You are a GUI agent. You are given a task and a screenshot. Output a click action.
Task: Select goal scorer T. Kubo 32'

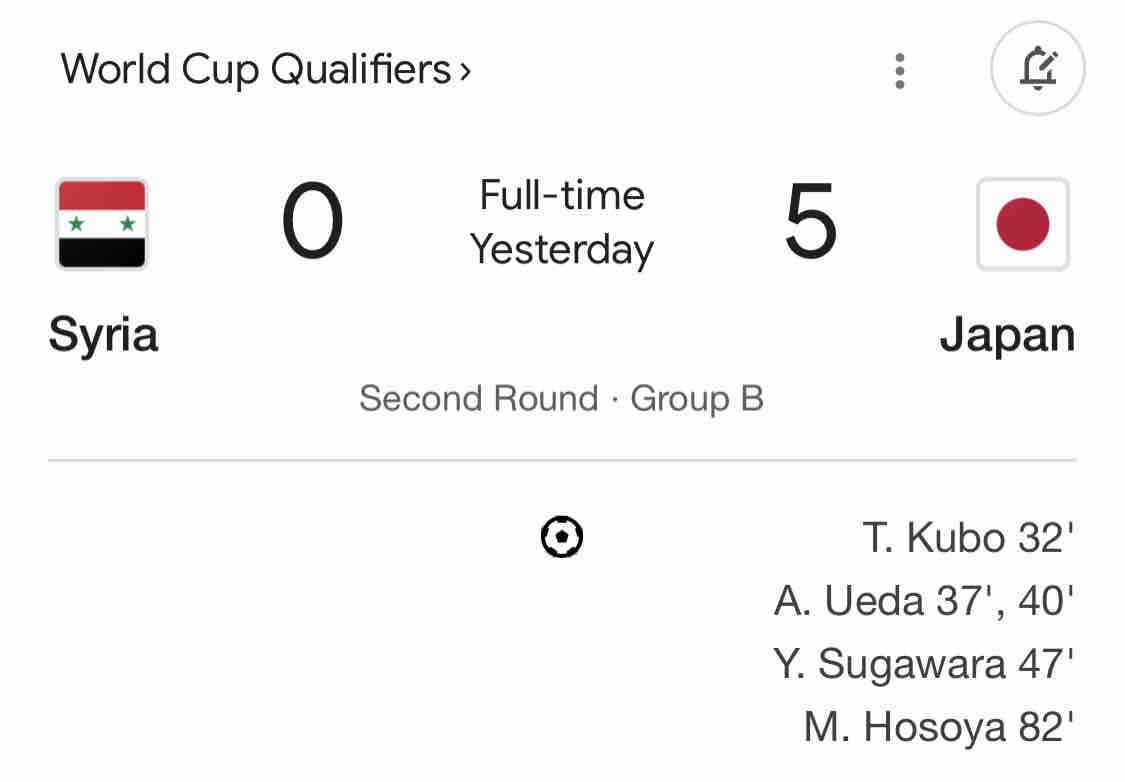click(967, 538)
